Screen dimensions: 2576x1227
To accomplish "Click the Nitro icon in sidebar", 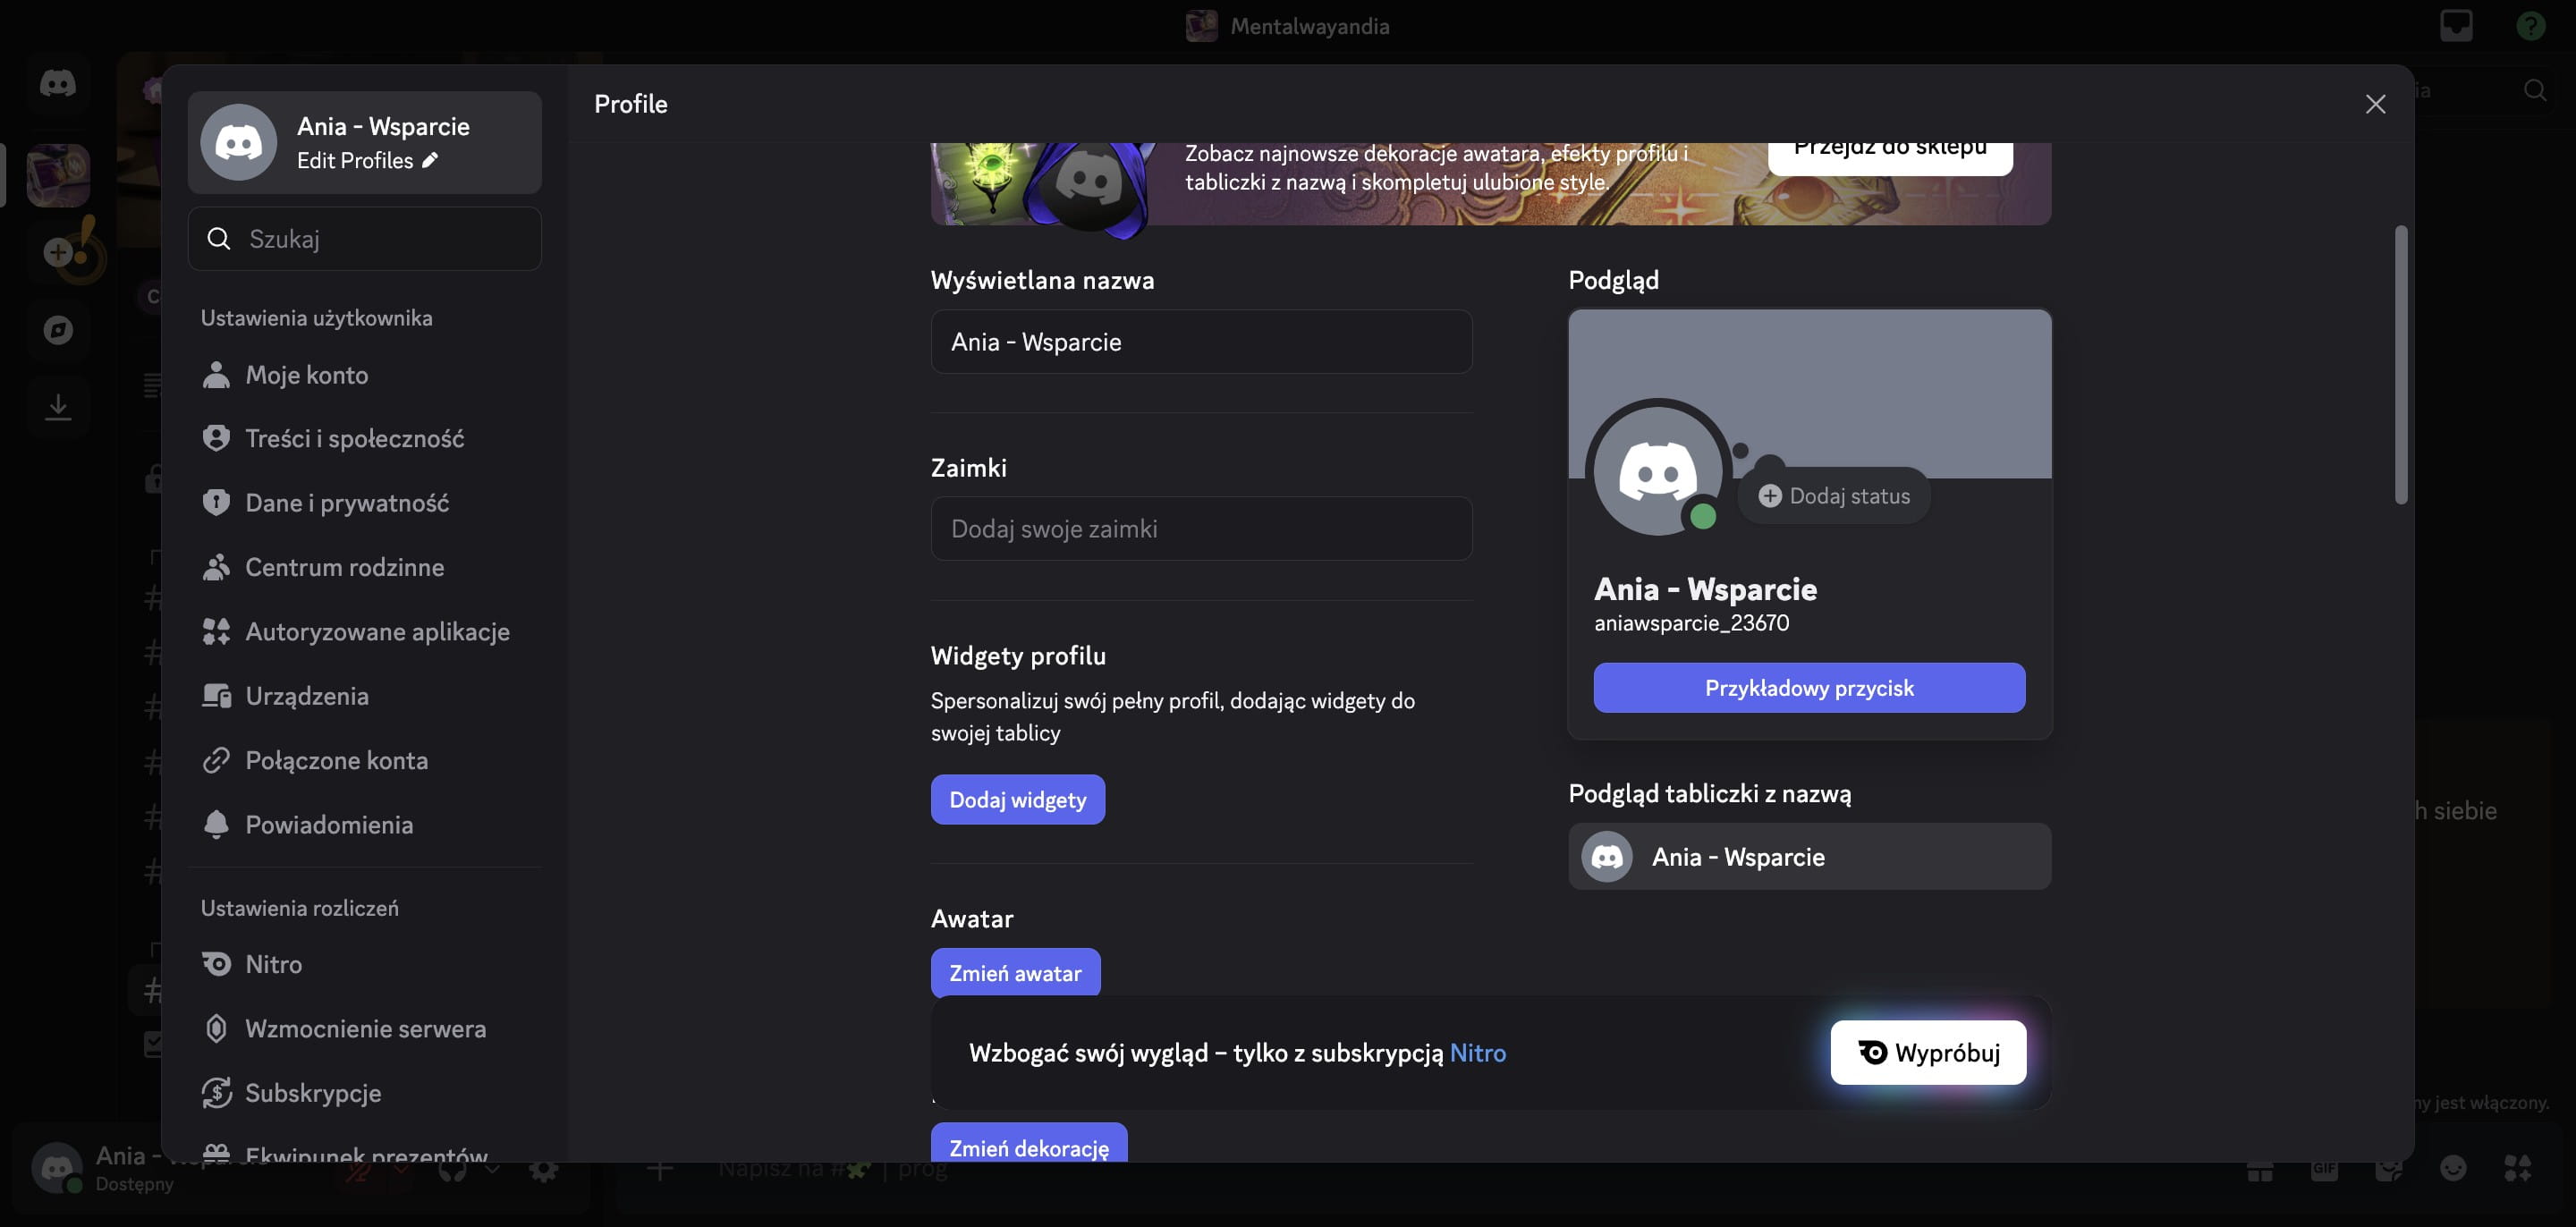I will point(216,964).
